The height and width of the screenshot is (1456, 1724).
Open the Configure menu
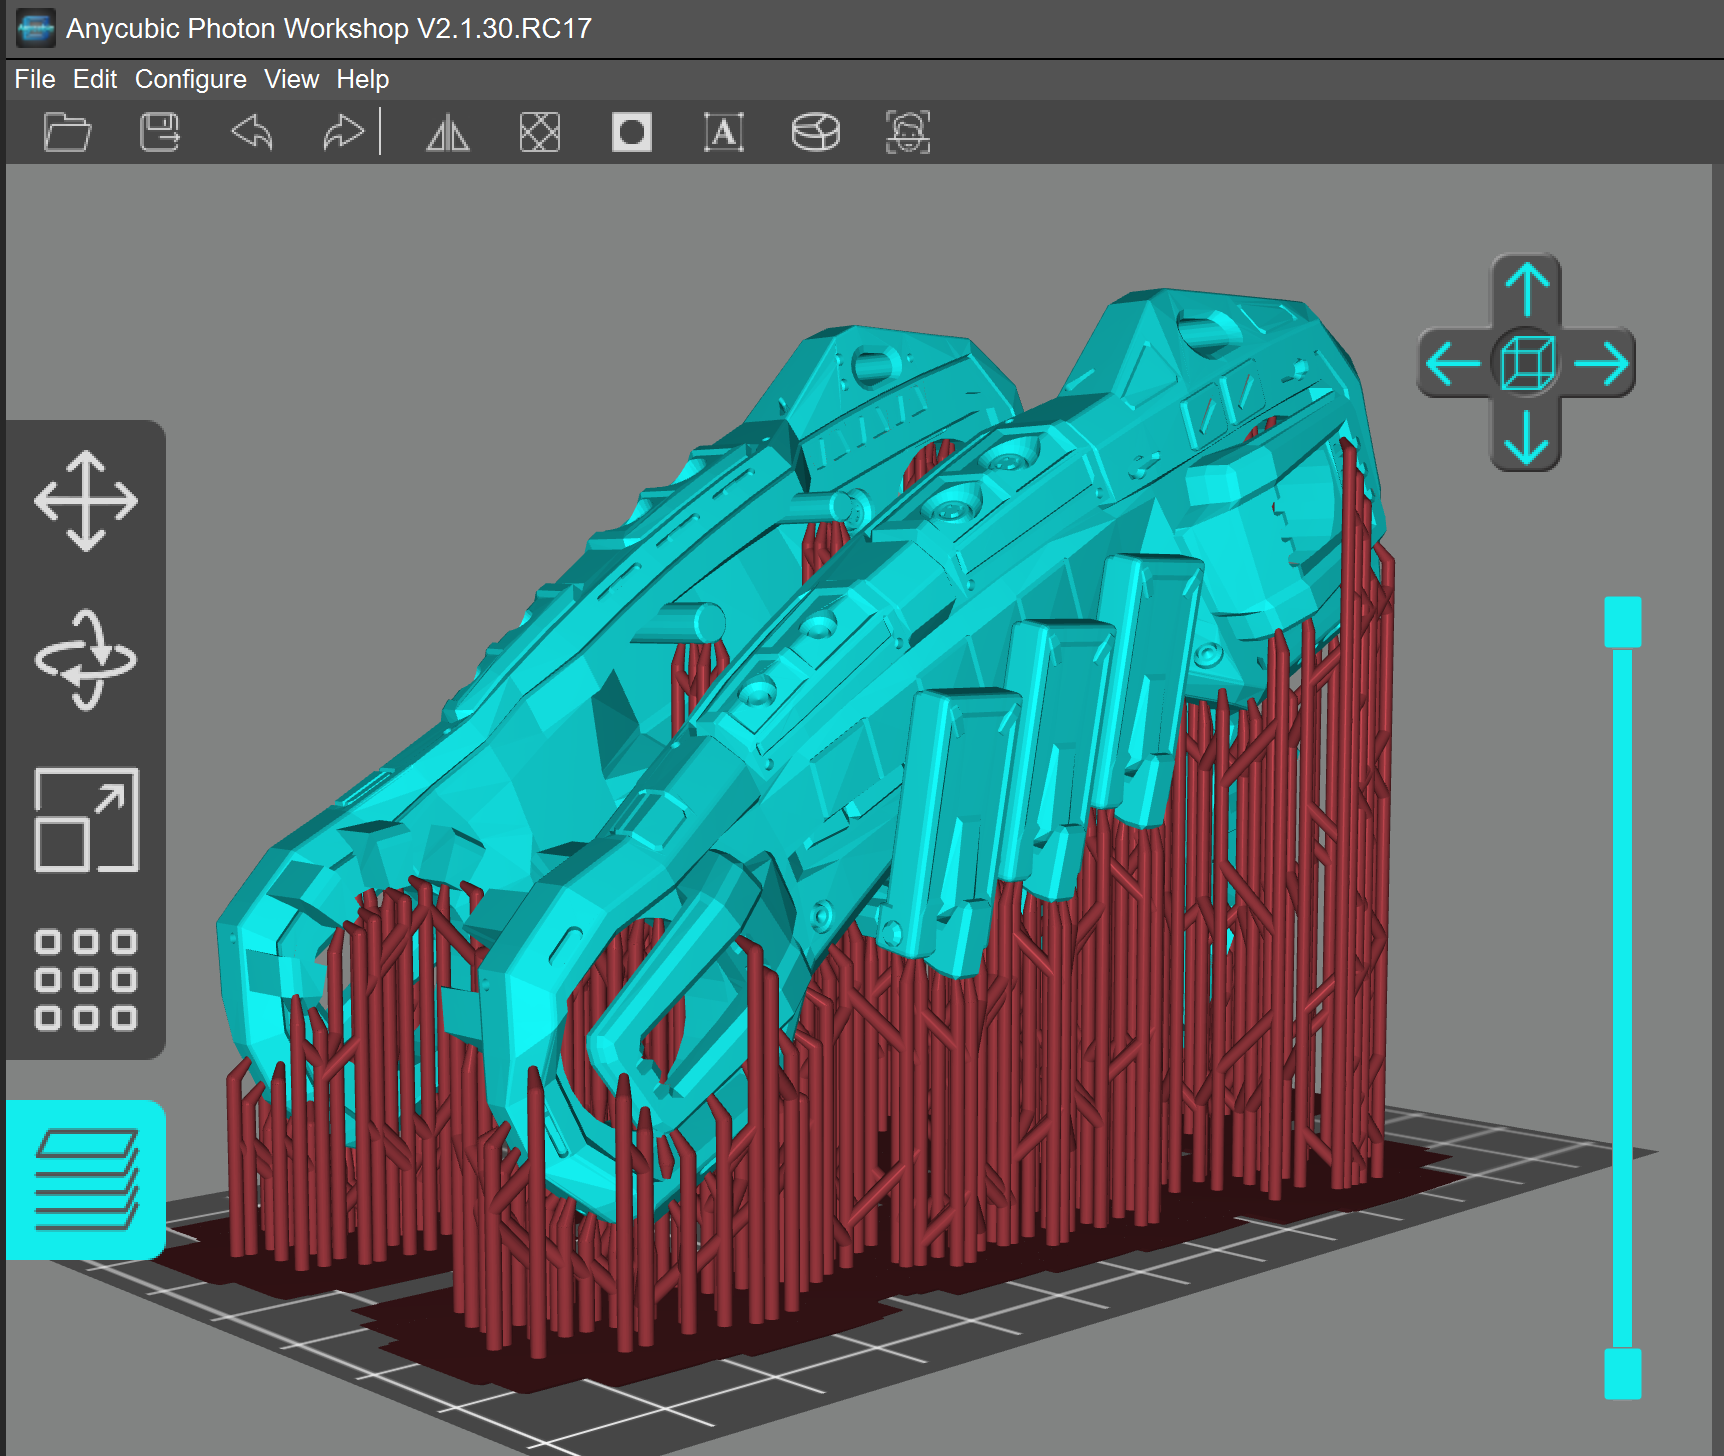pyautogui.click(x=190, y=79)
